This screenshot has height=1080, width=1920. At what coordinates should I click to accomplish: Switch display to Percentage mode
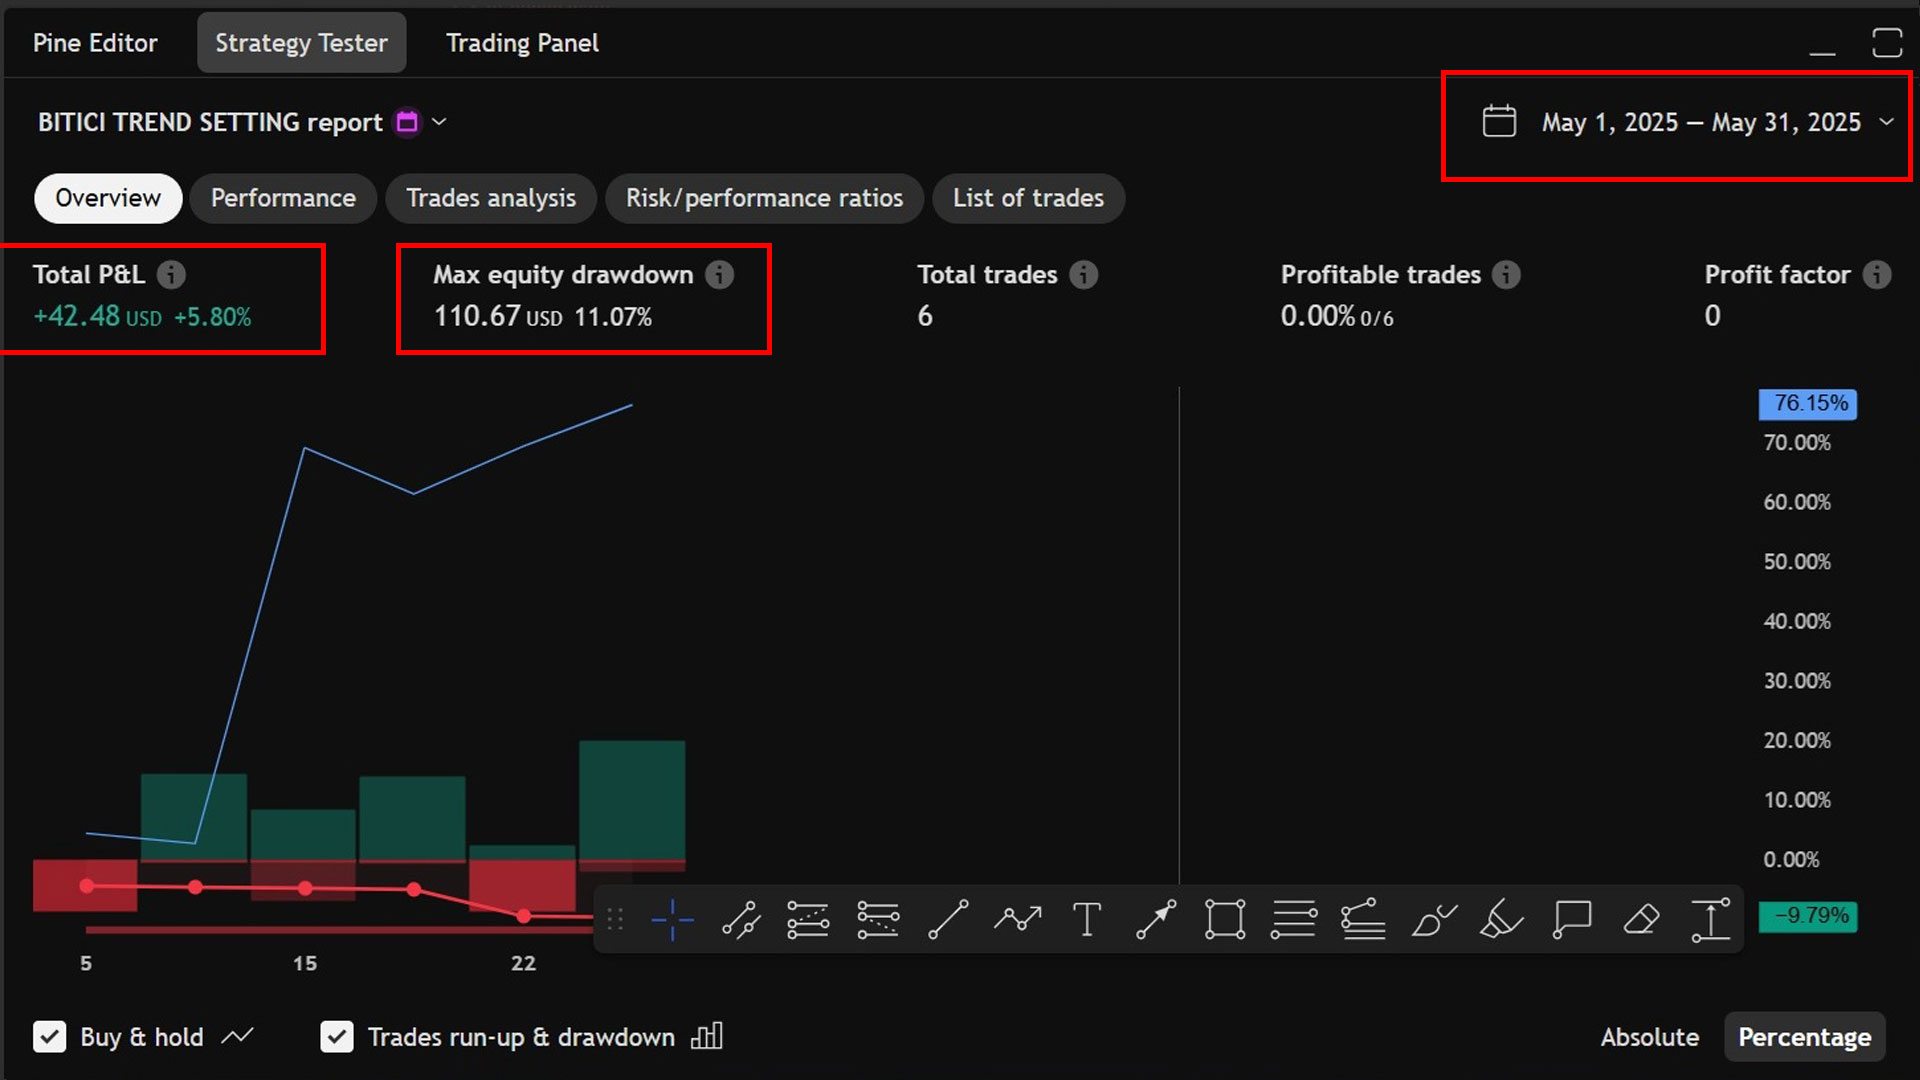point(1804,1037)
